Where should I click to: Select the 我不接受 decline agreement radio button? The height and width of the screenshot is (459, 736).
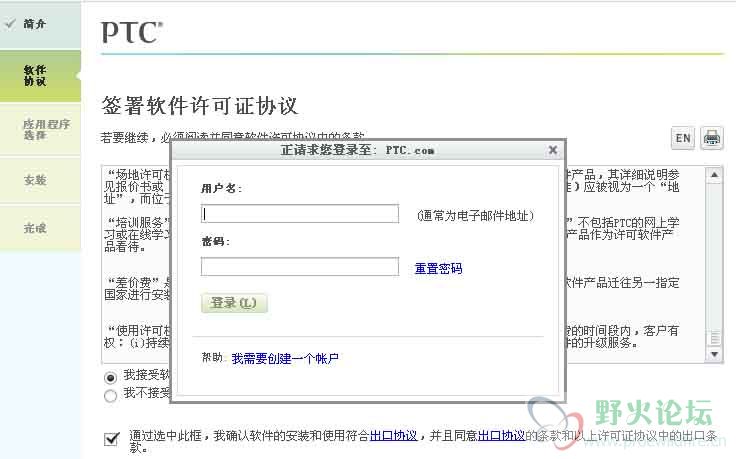[110, 396]
